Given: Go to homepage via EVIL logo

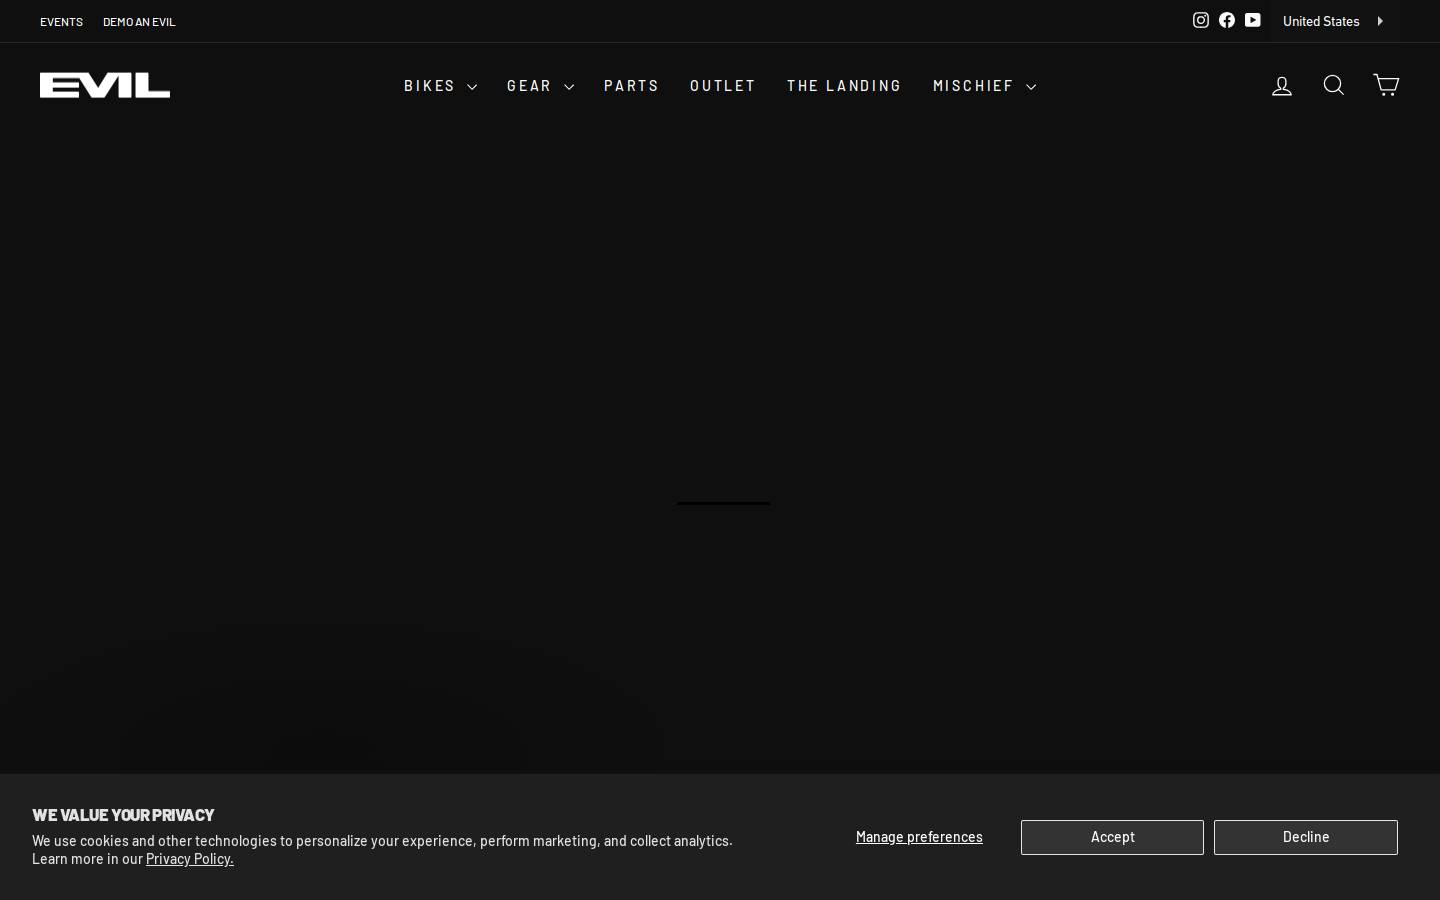Looking at the screenshot, I should click(105, 85).
